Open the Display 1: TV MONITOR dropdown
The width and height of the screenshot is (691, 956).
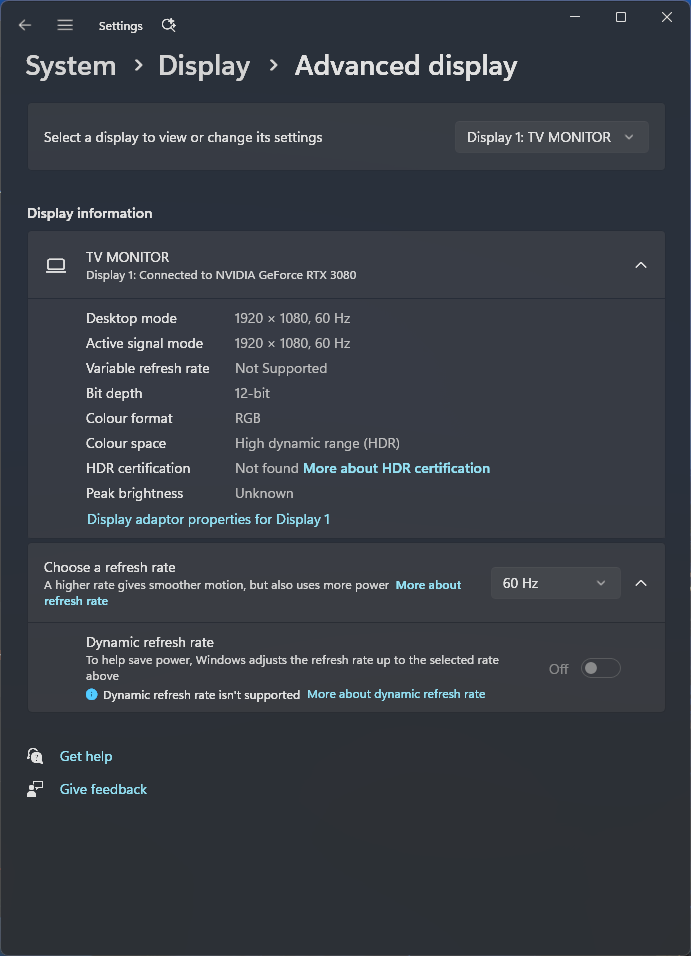pyautogui.click(x=551, y=137)
